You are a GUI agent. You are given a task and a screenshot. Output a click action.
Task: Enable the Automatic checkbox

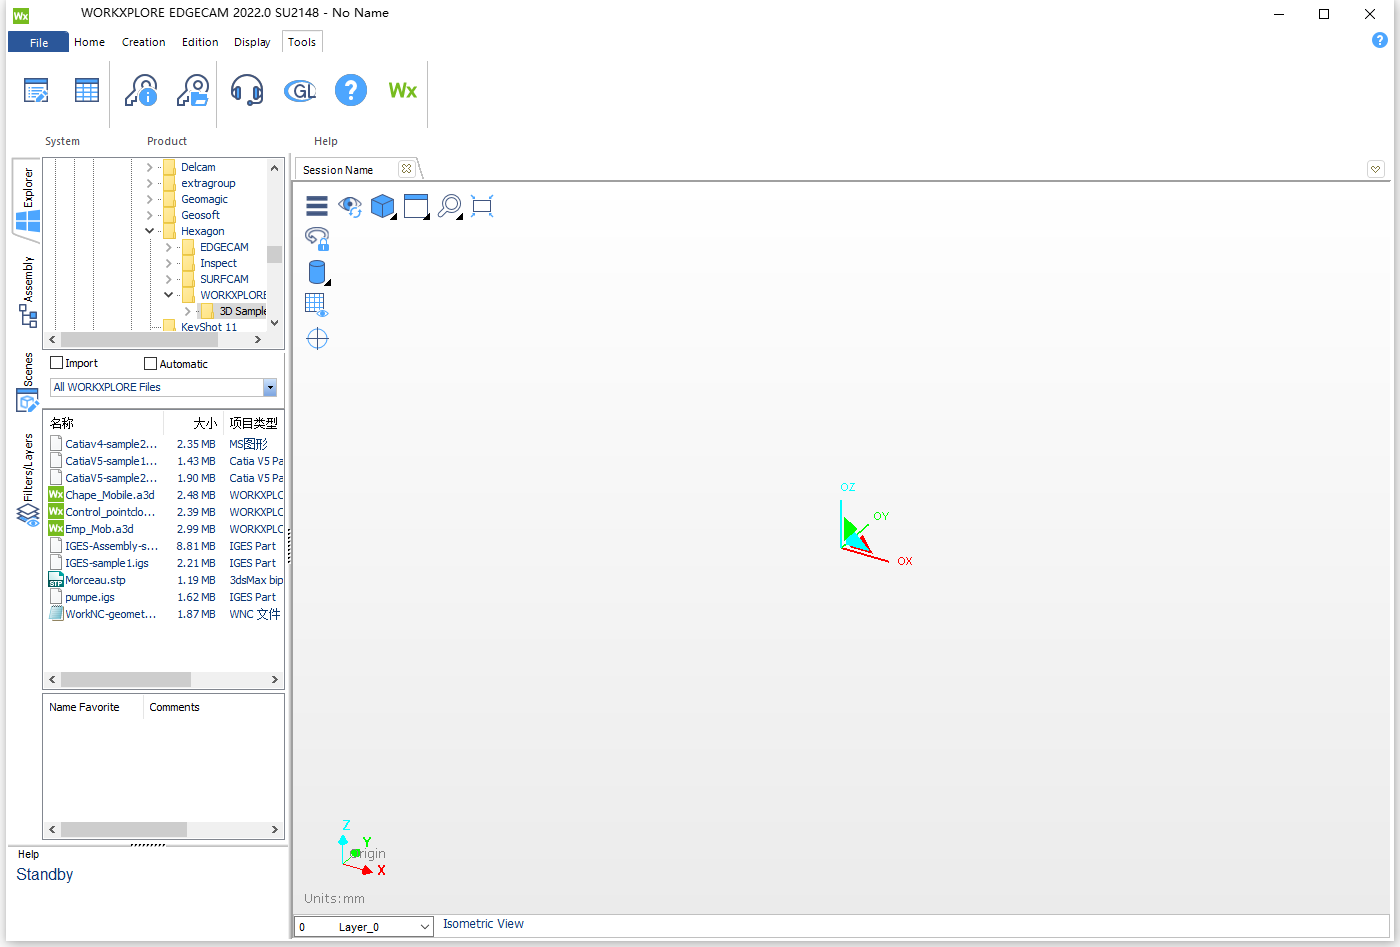(151, 364)
